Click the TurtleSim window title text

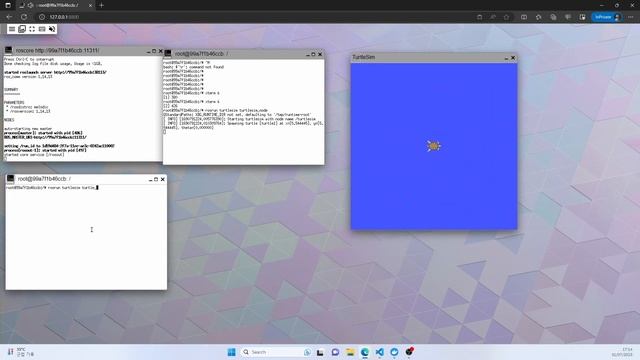(363, 57)
